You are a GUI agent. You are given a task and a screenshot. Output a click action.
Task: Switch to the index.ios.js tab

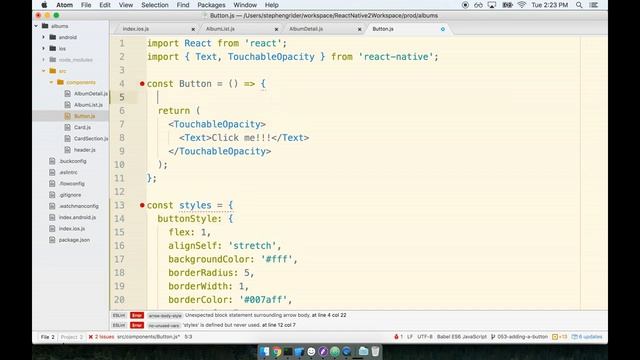[136, 29]
